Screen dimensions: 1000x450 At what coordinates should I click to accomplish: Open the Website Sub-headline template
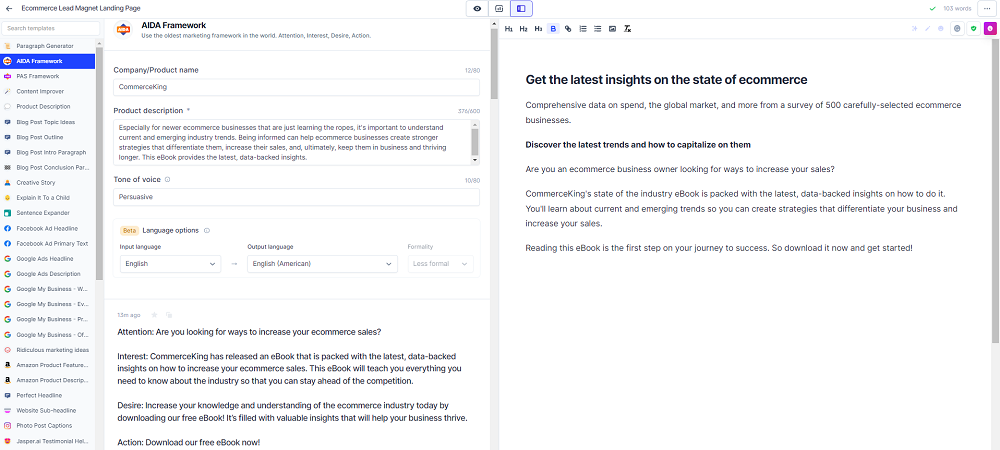tap(48, 410)
